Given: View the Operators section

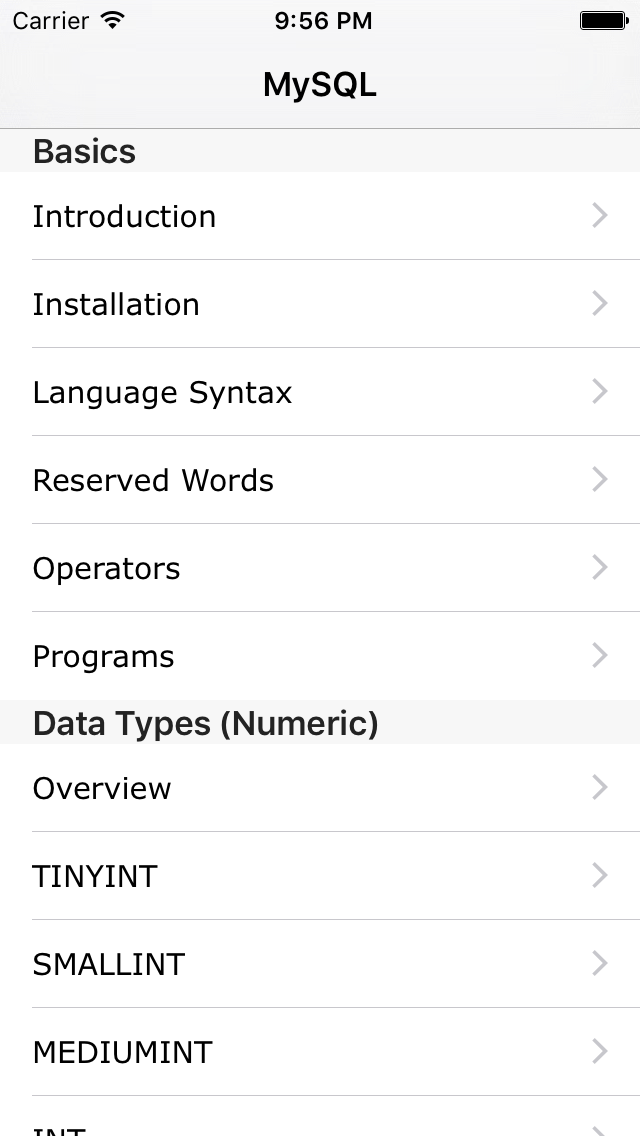Looking at the screenshot, I should click(107, 568).
